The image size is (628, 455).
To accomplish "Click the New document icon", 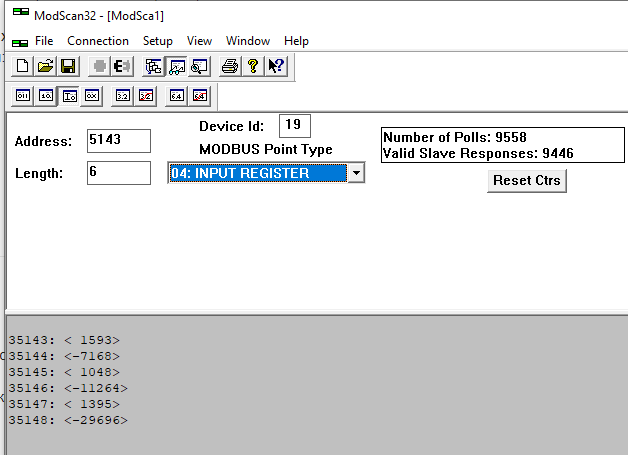I will [x=22, y=66].
